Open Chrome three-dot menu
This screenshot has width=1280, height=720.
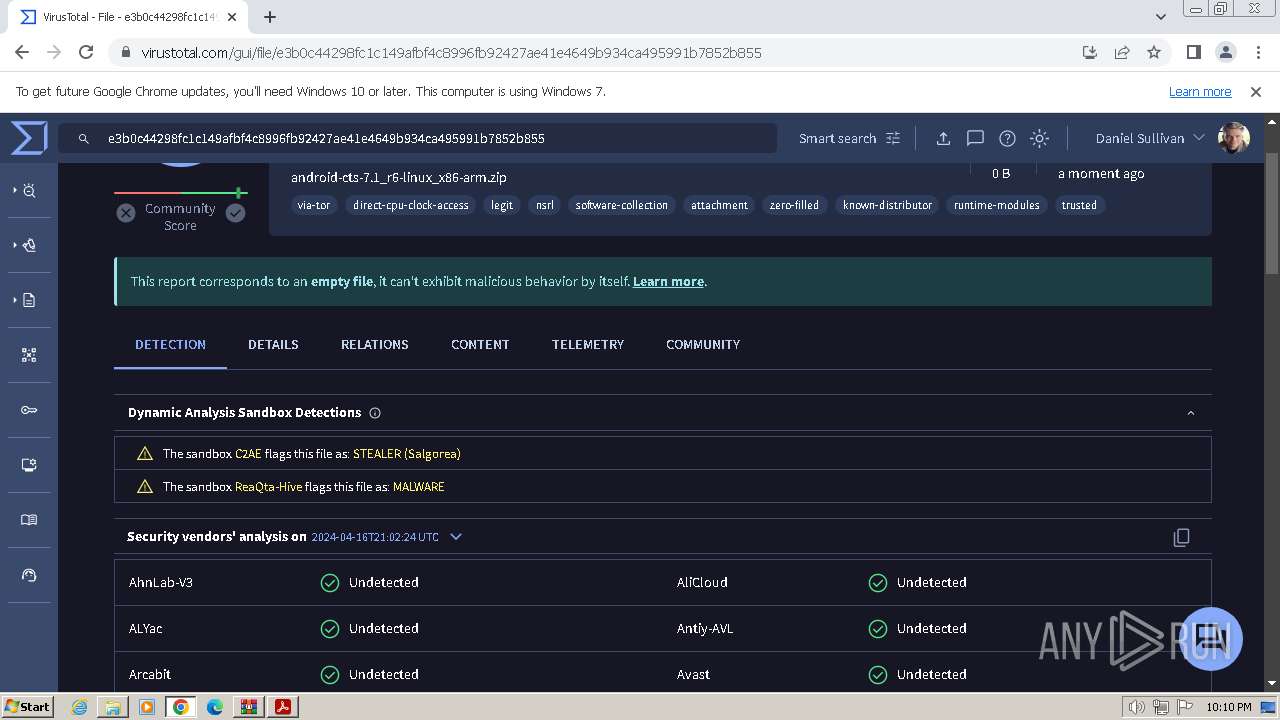click(x=1258, y=52)
